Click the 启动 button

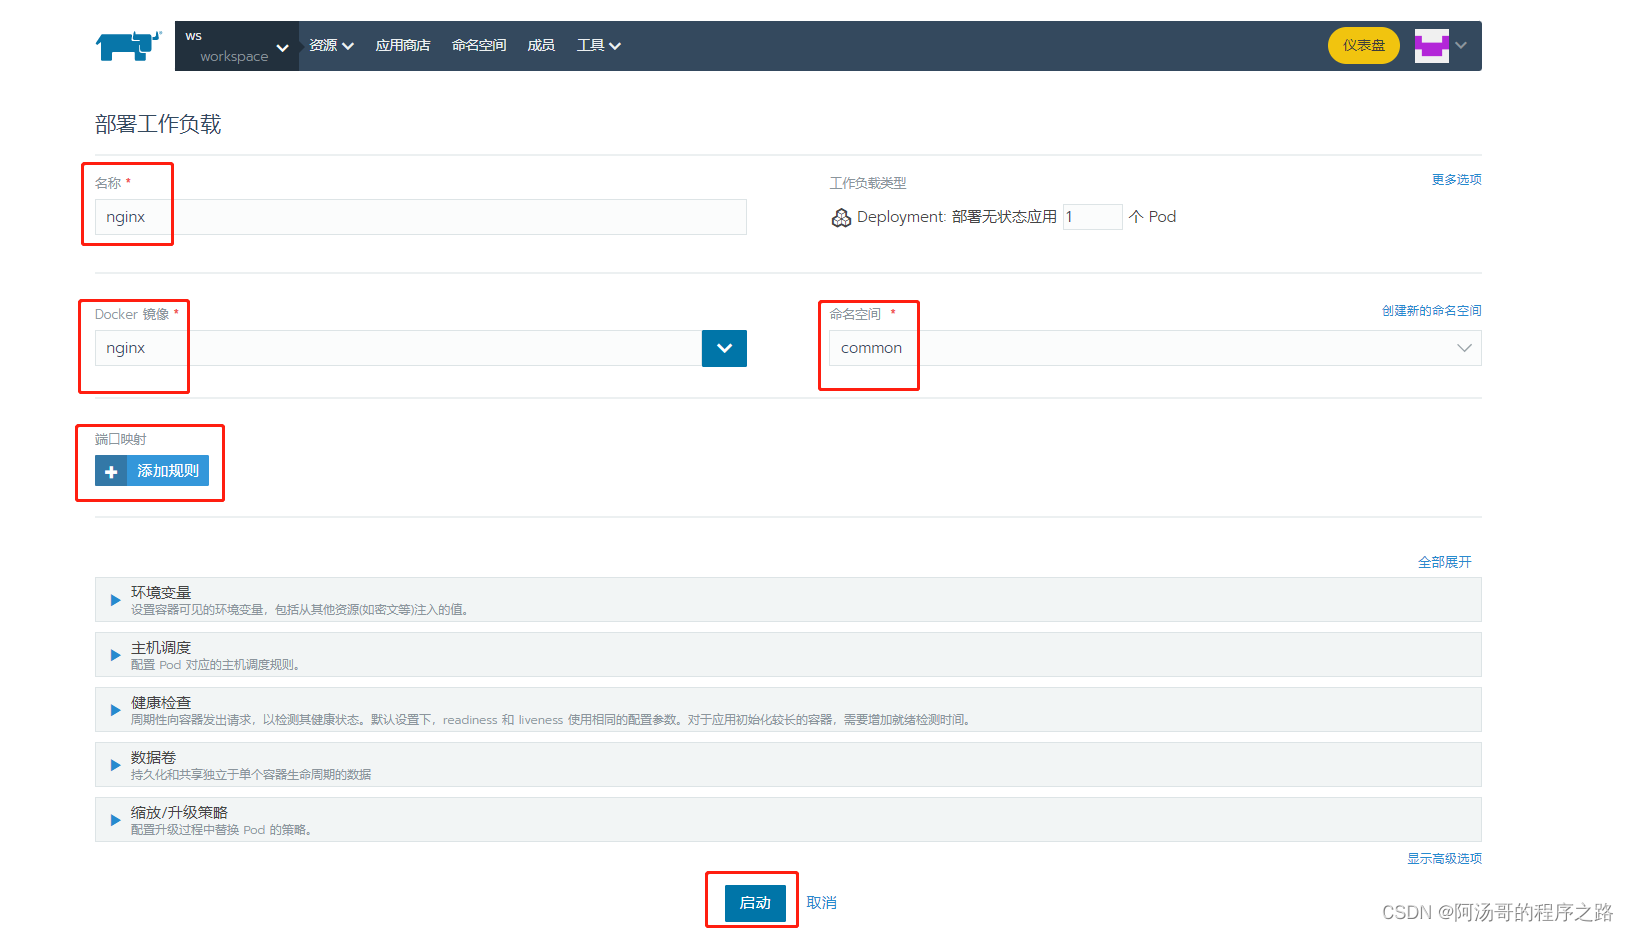tap(755, 903)
